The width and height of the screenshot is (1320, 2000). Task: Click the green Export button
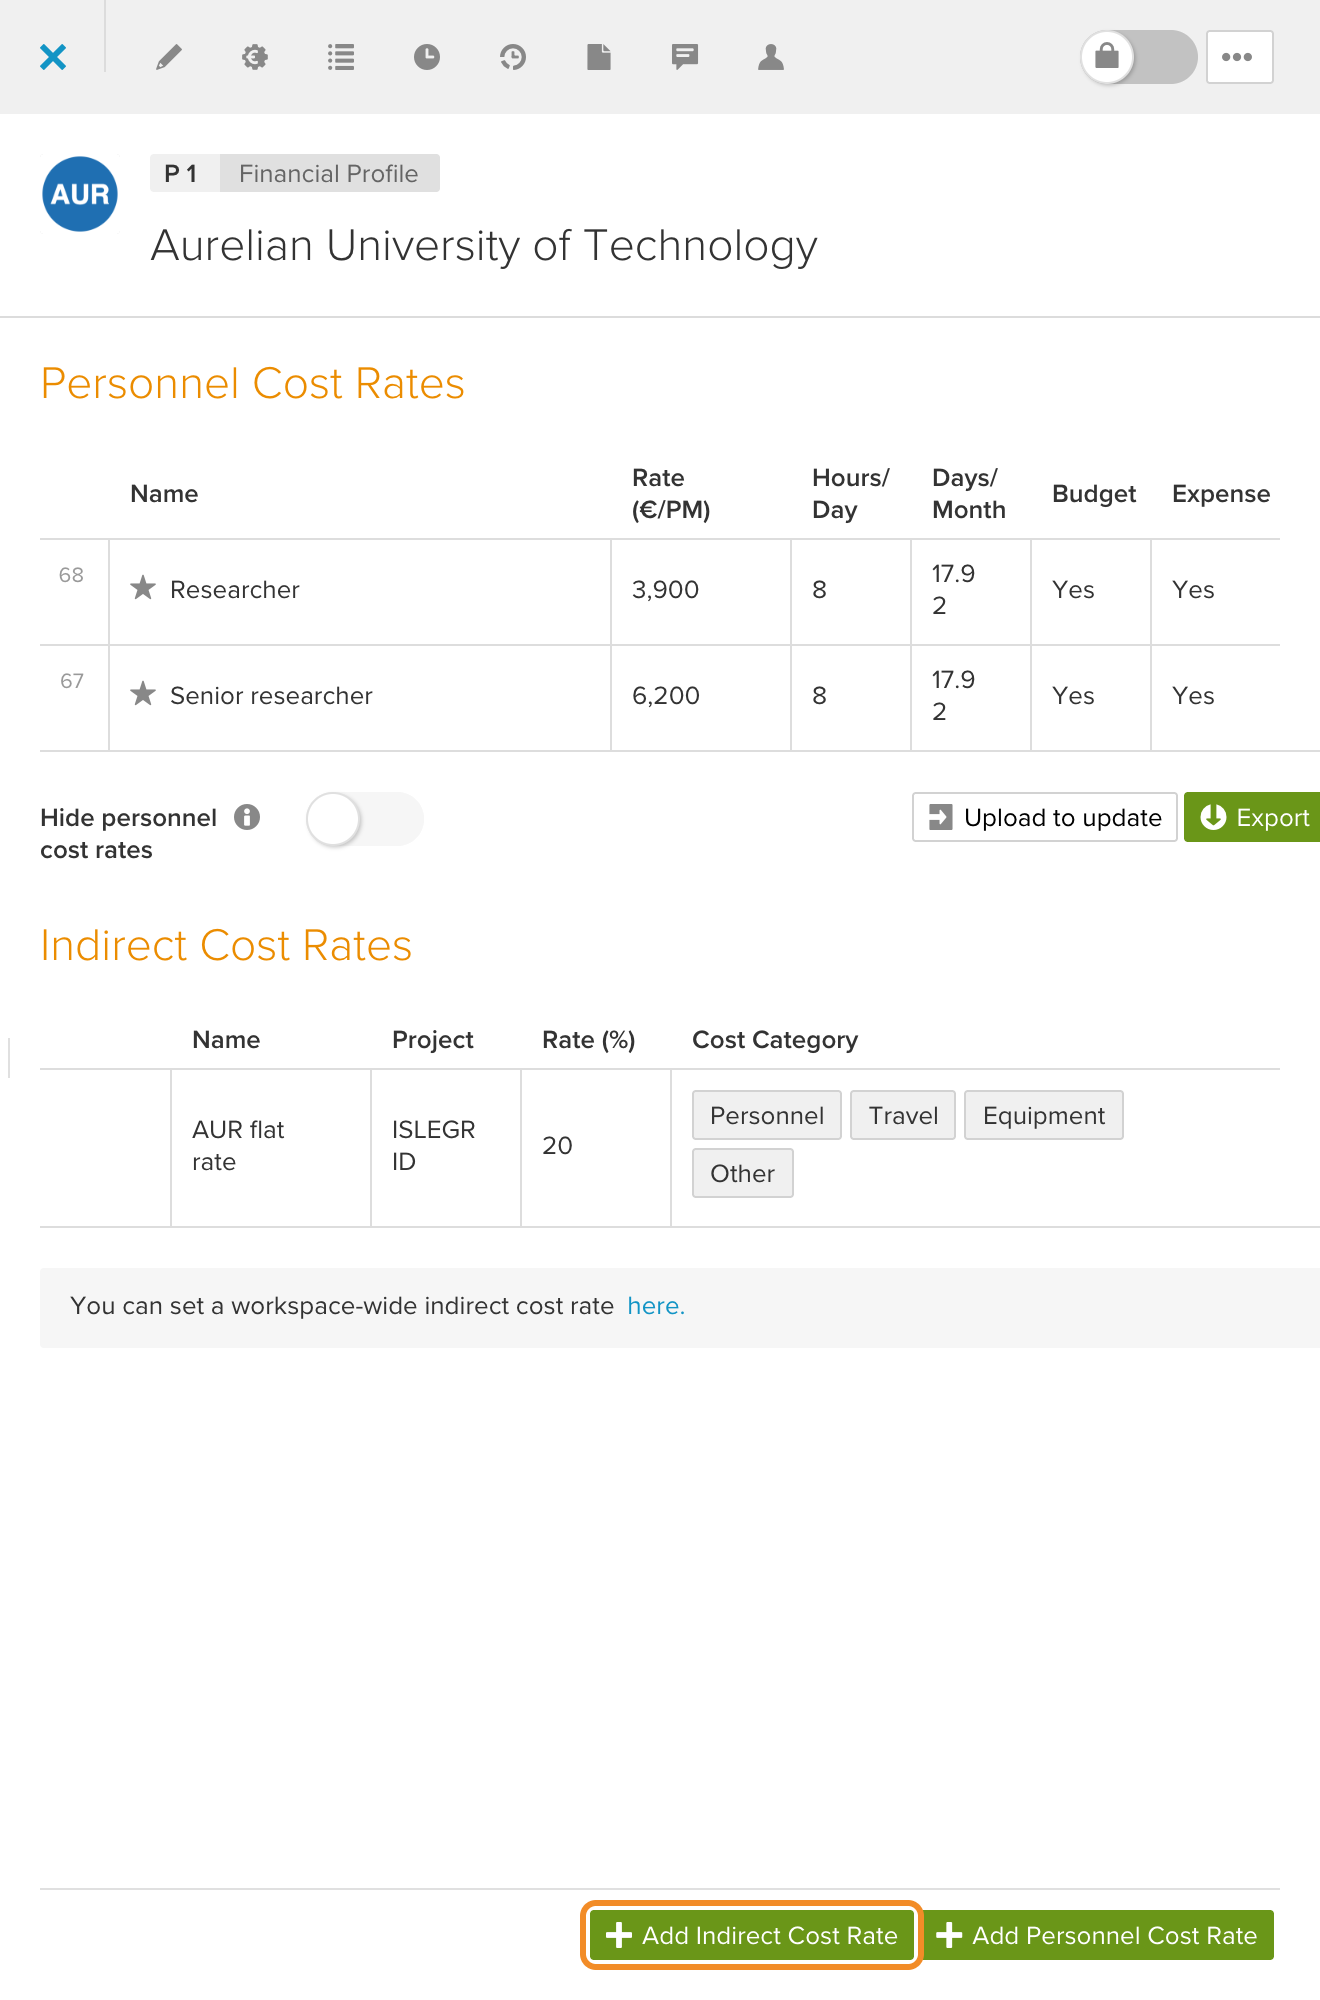coord(1254,817)
